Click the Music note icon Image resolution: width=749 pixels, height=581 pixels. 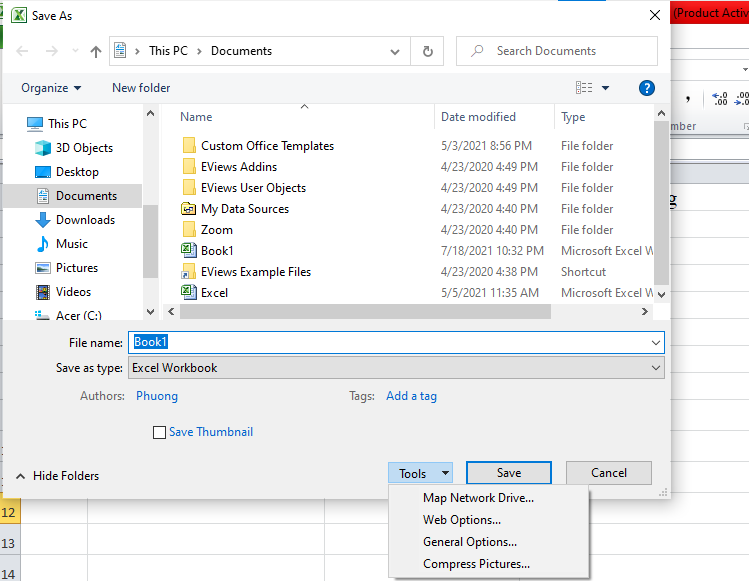[43, 244]
